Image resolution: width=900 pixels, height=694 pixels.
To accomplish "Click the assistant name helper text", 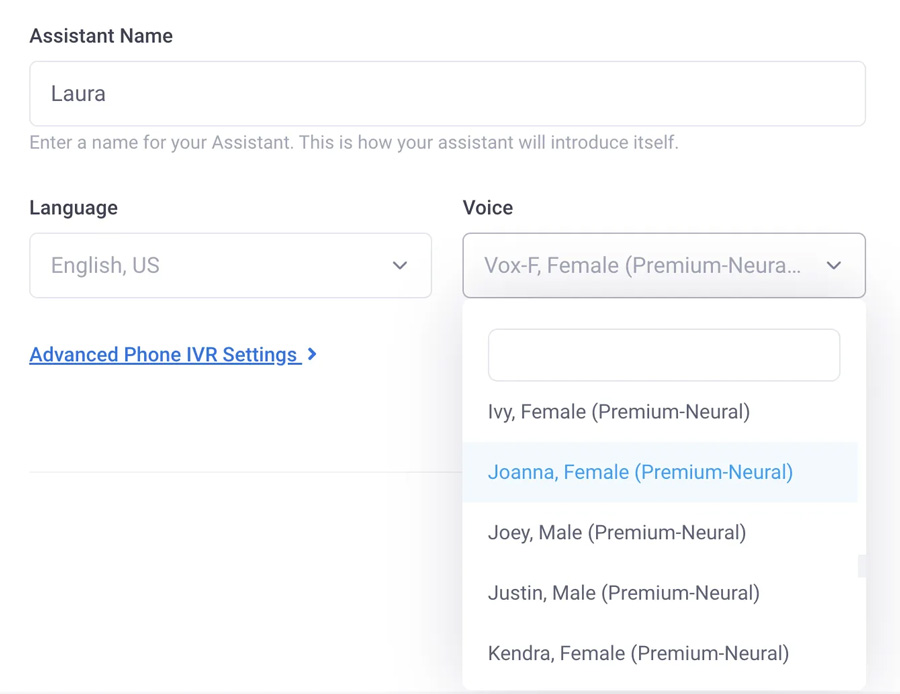I will pyautogui.click(x=353, y=143).
